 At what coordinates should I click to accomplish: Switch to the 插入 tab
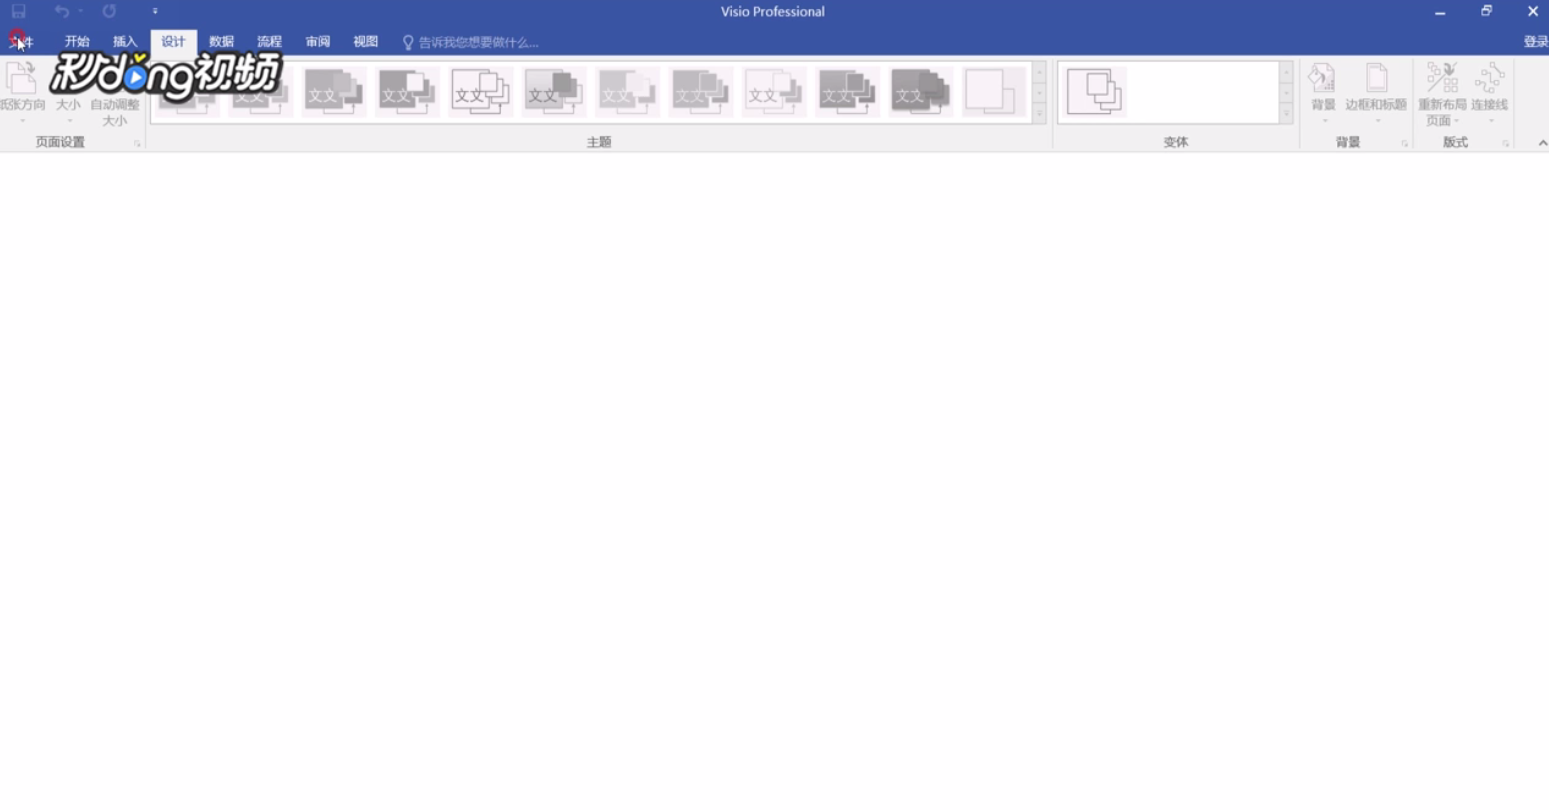[125, 42]
